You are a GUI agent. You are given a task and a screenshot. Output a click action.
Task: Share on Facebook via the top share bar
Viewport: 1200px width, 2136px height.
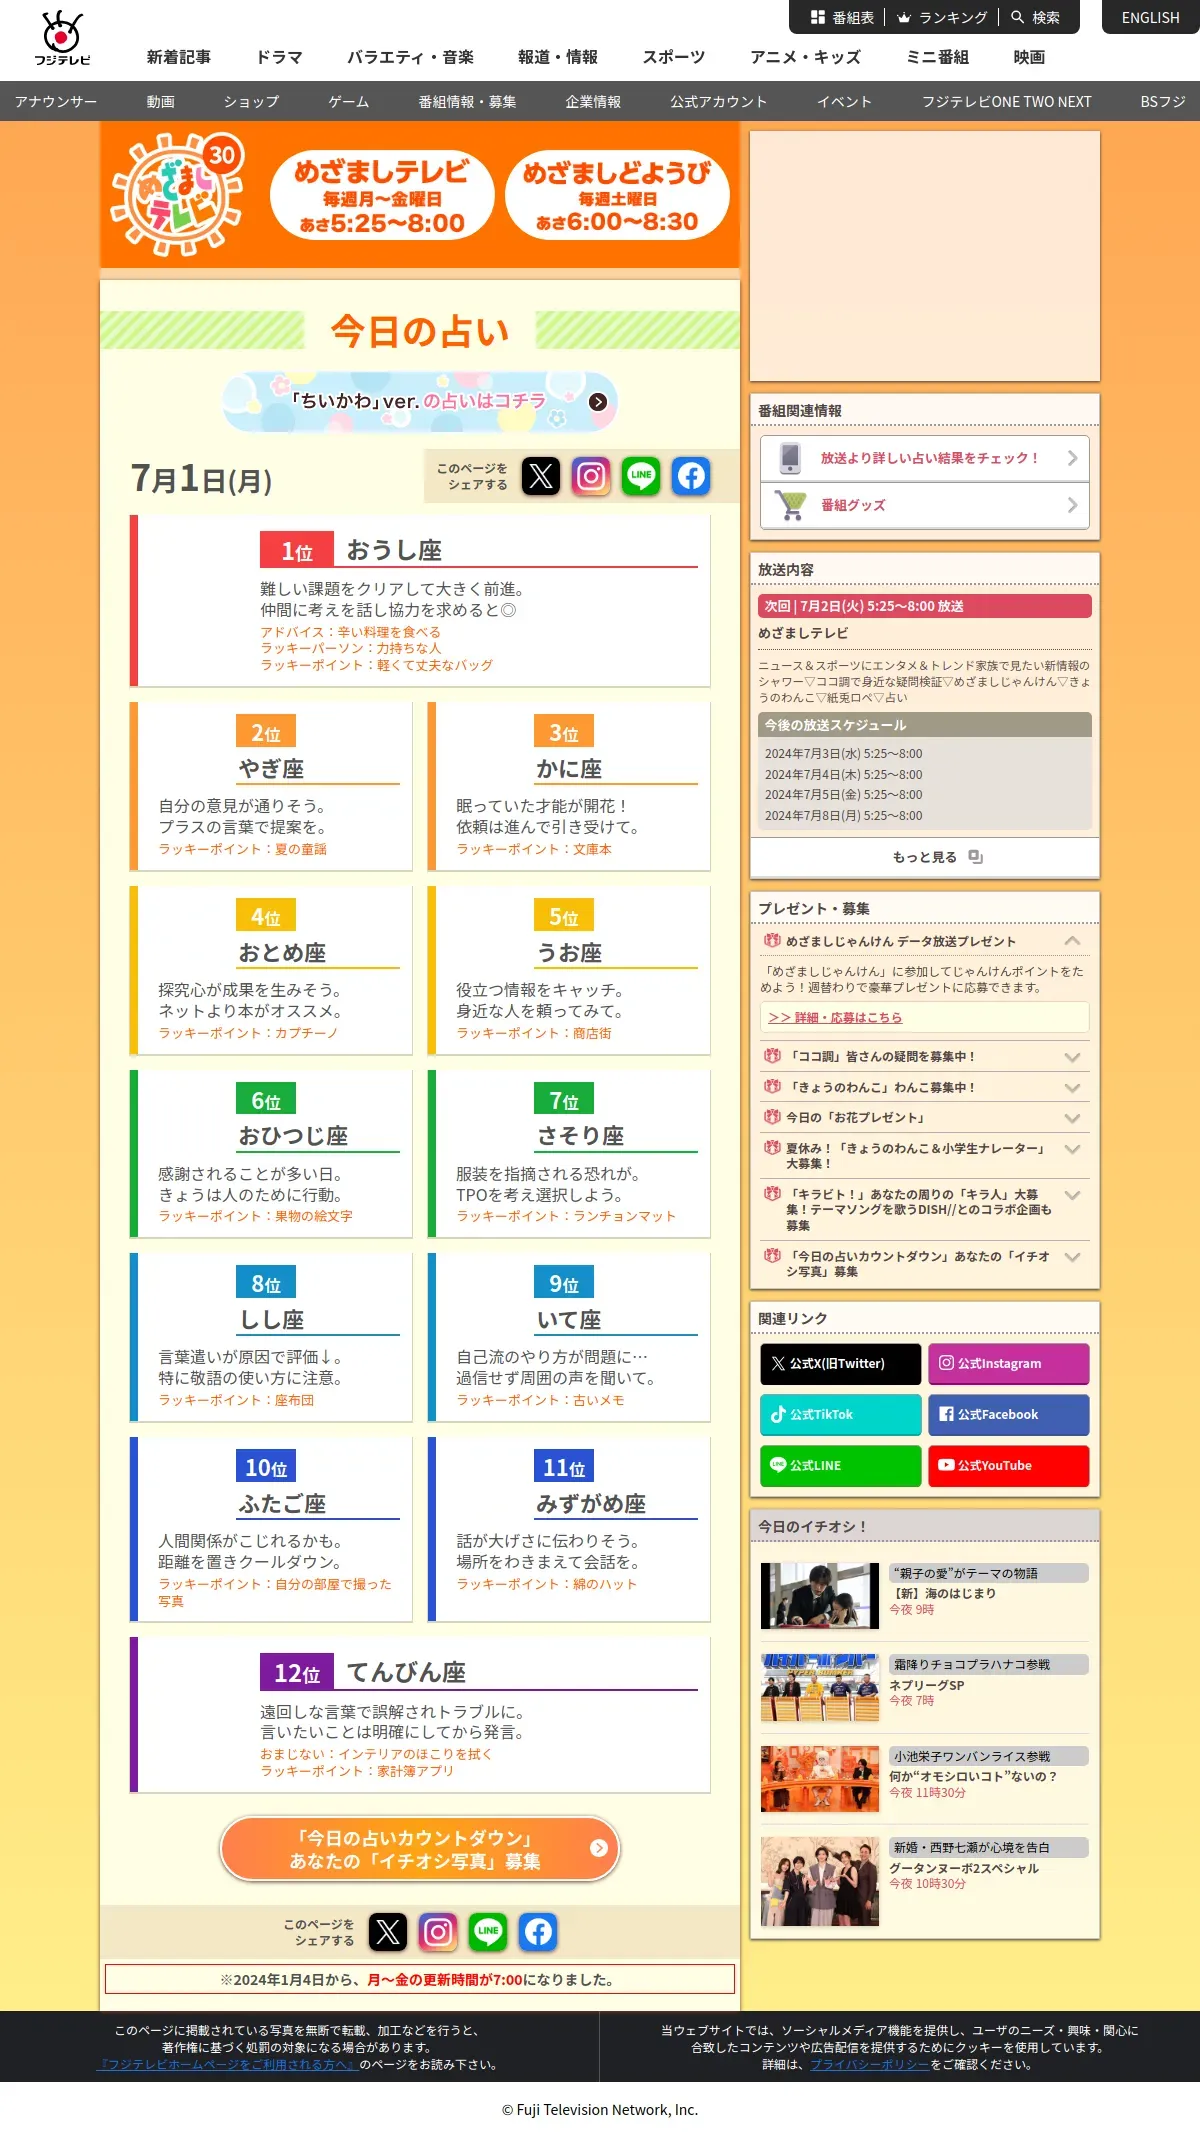(691, 476)
